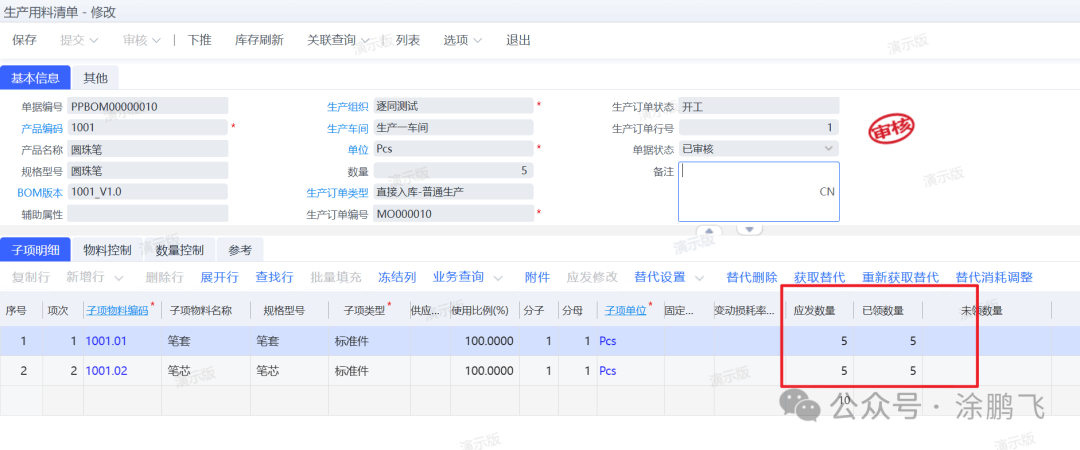Switch to the 其他 tab
This screenshot has width=1080, height=450.
click(x=96, y=77)
